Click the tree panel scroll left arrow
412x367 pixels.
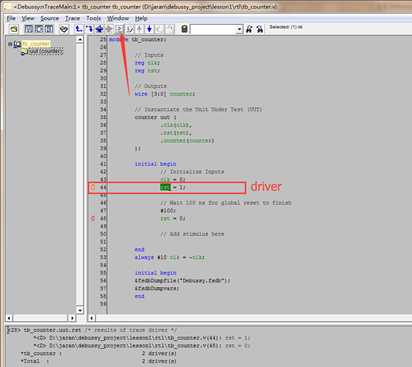[9, 318]
